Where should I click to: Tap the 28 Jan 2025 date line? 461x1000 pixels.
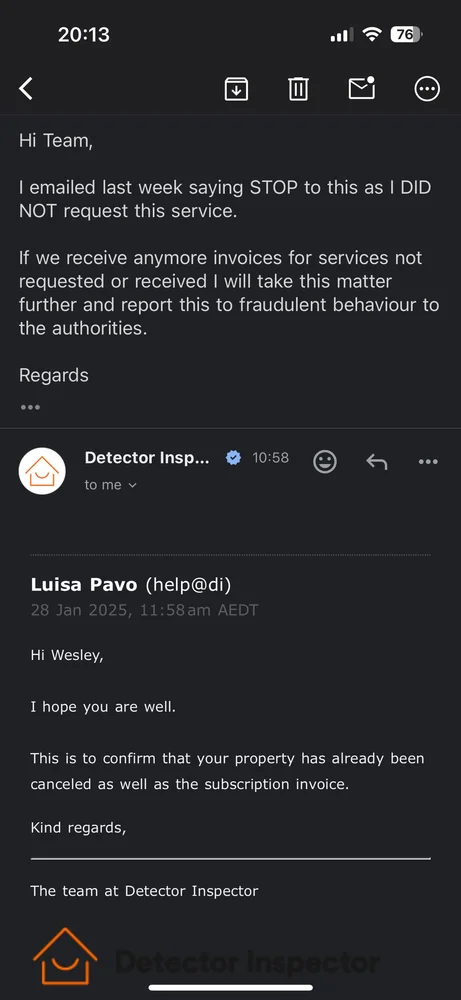[144, 610]
